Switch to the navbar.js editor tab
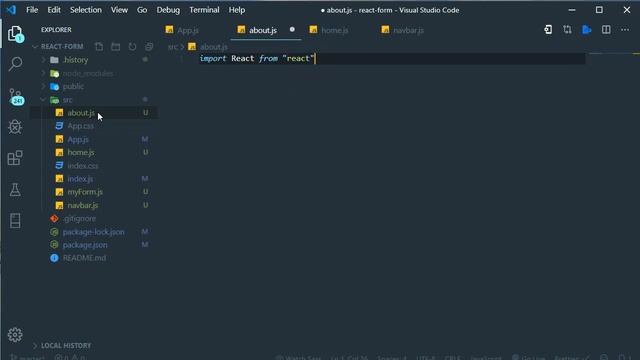Viewport: 640px width, 360px height. [x=408, y=30]
